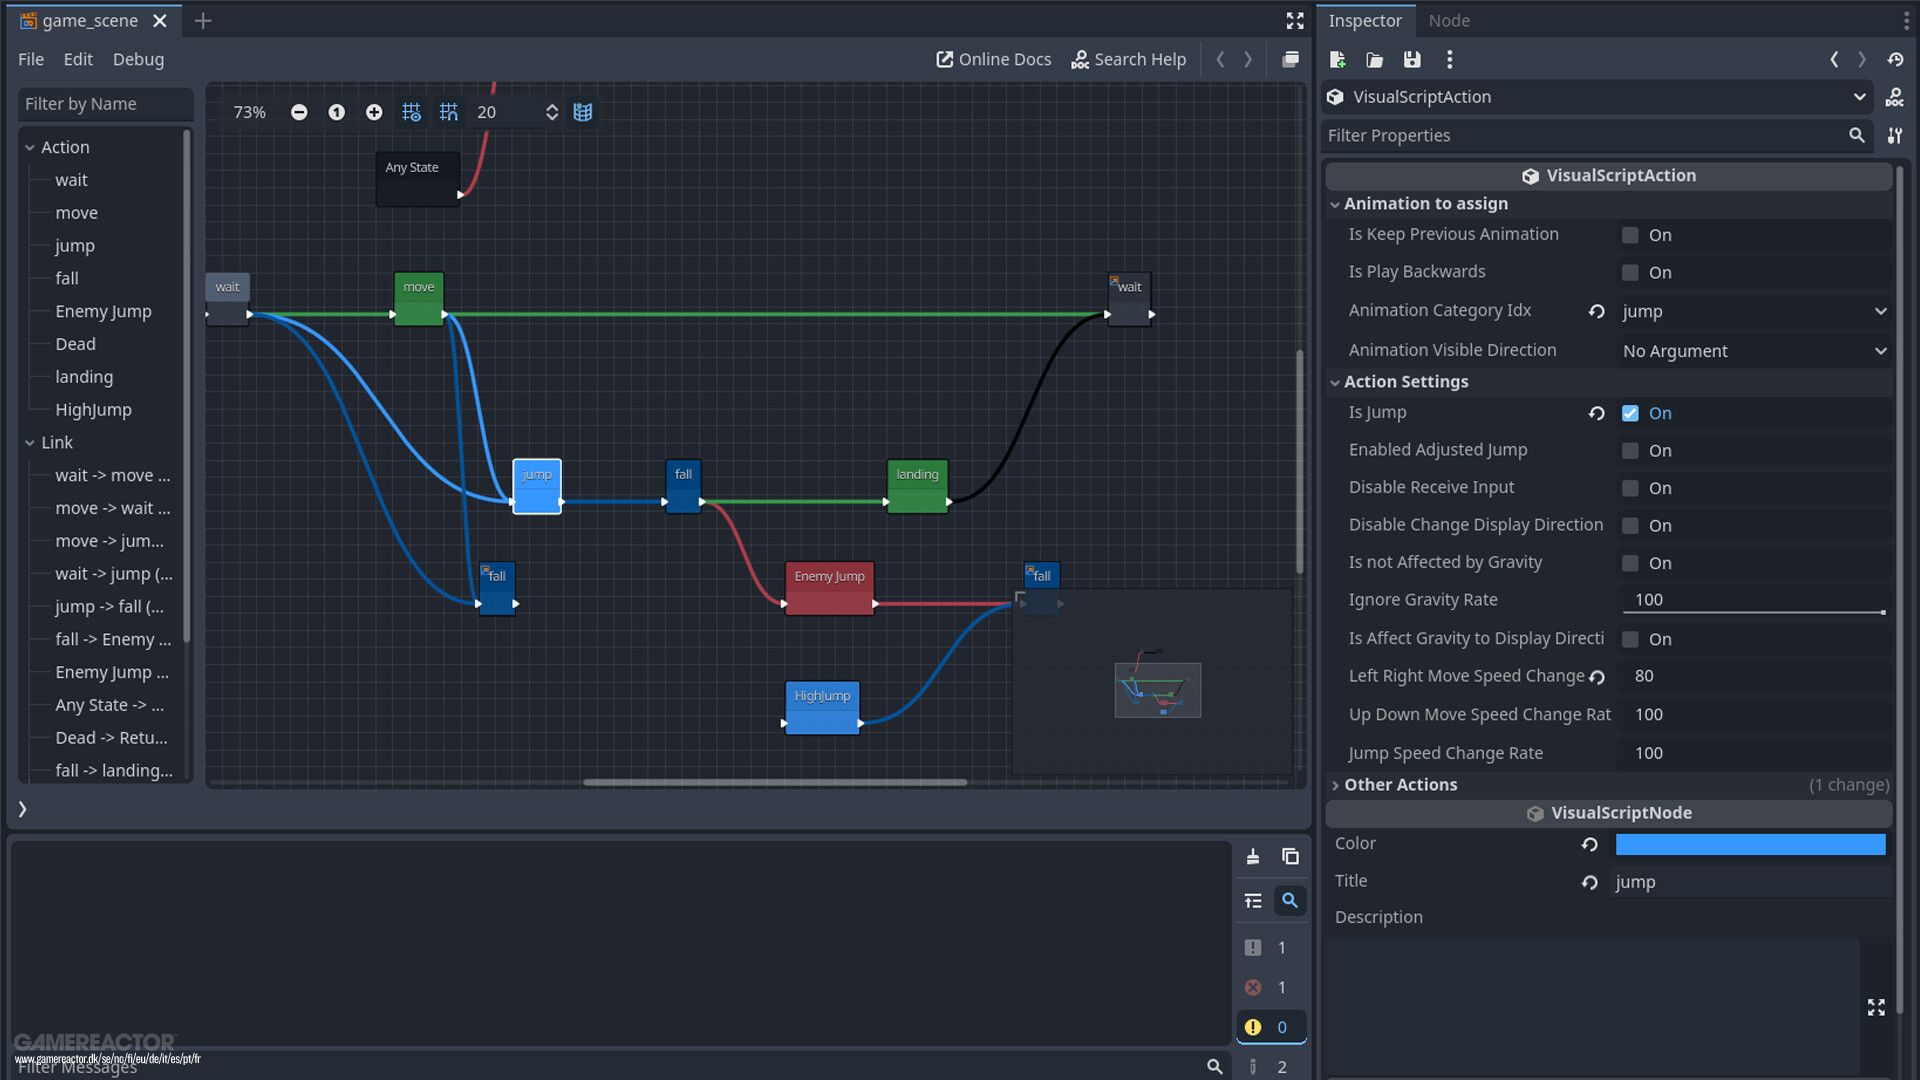Screen dimensions: 1920x1080
Task: Open Online Docs link
Action: coord(993,60)
